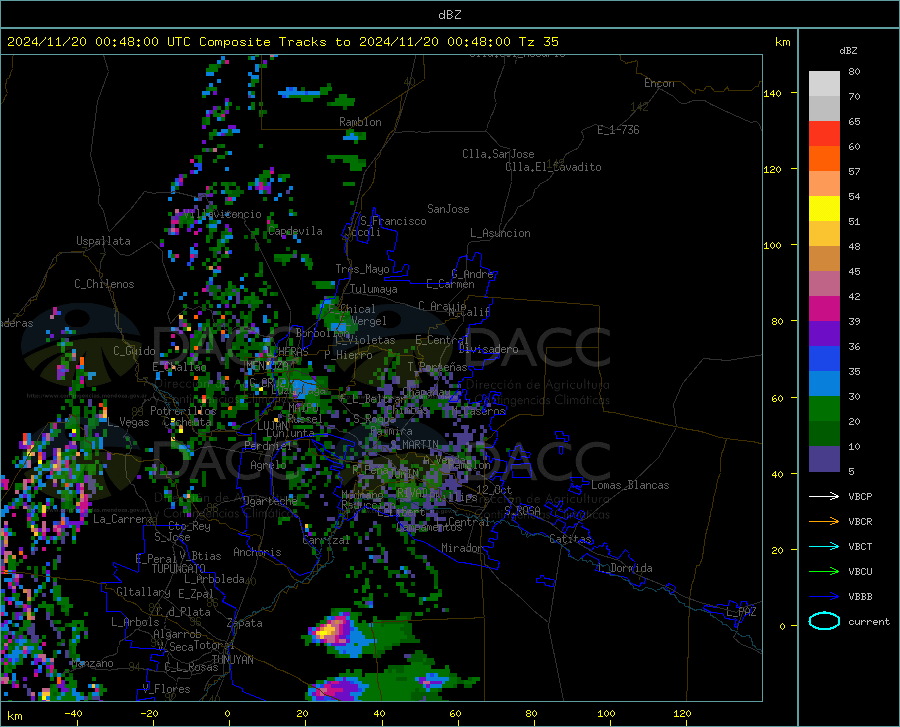This screenshot has height=727, width=900.
Task: Click the 'Ugarteche' map label
Action: pyautogui.click(x=270, y=501)
